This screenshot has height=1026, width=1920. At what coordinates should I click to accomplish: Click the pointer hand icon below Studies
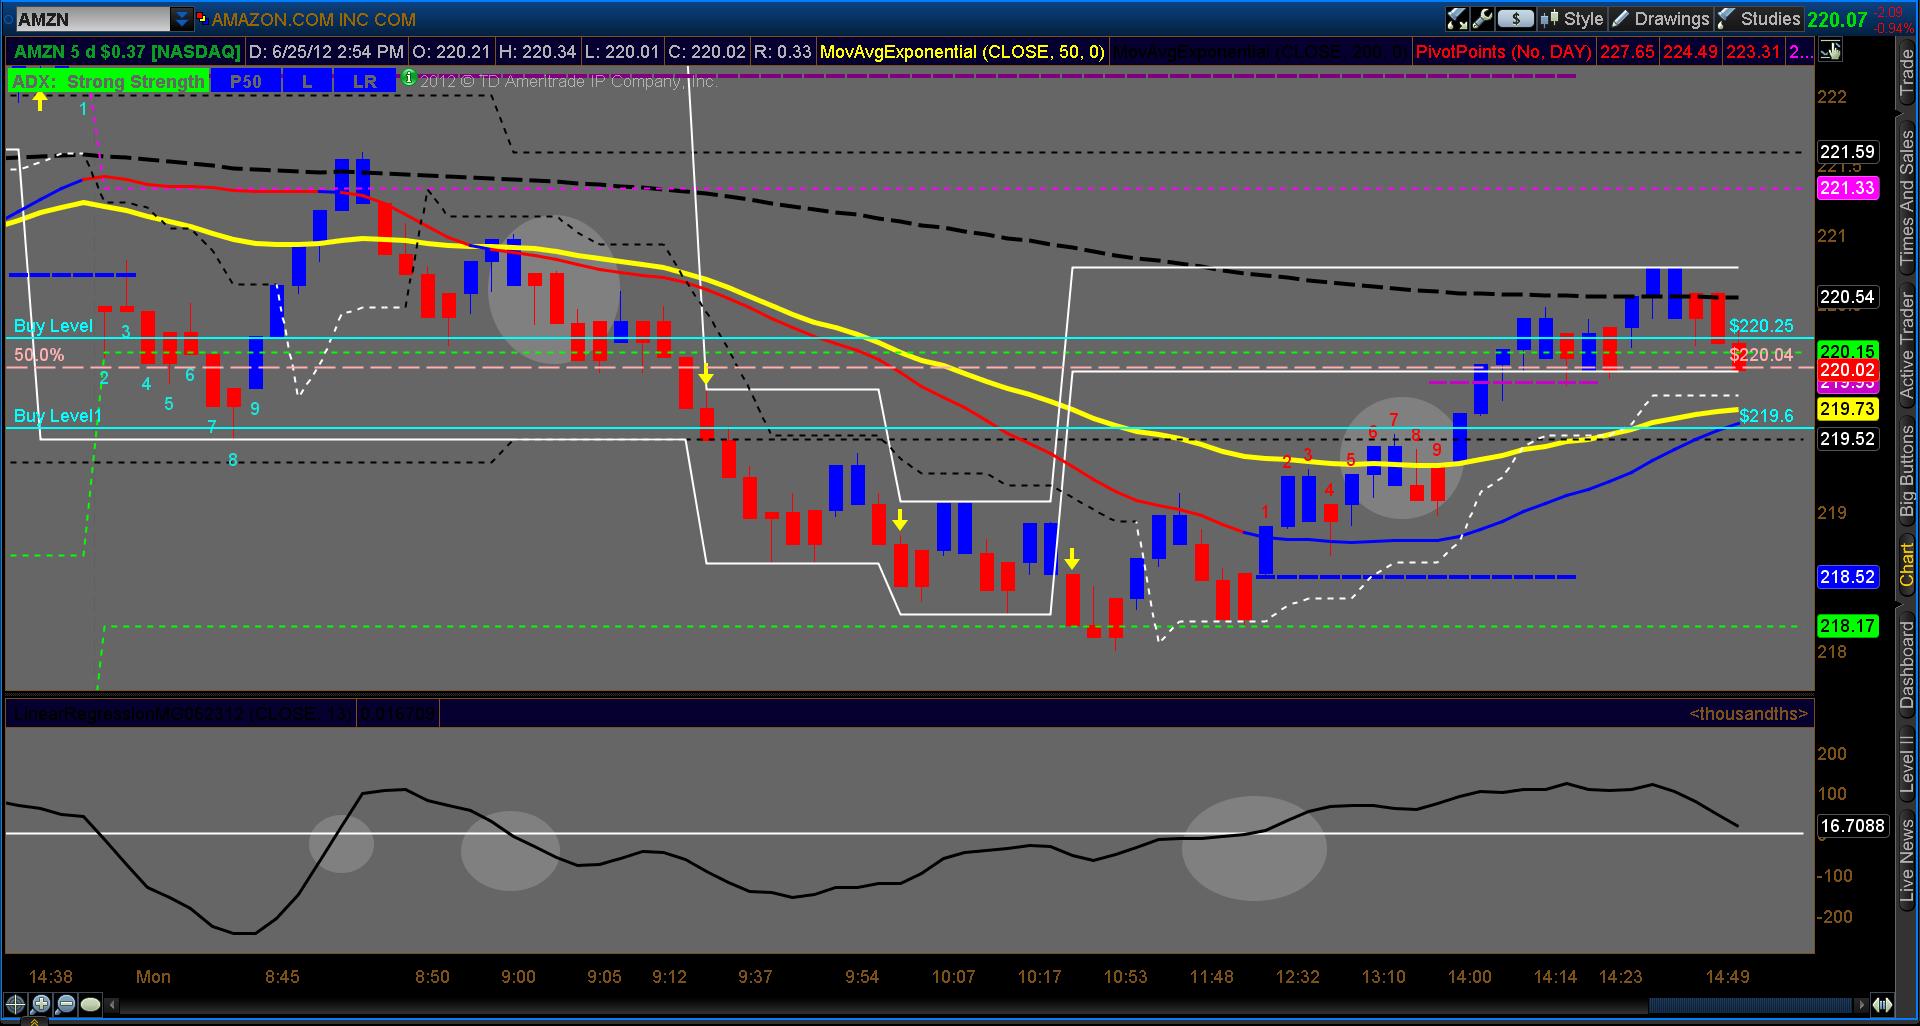pos(1831,51)
